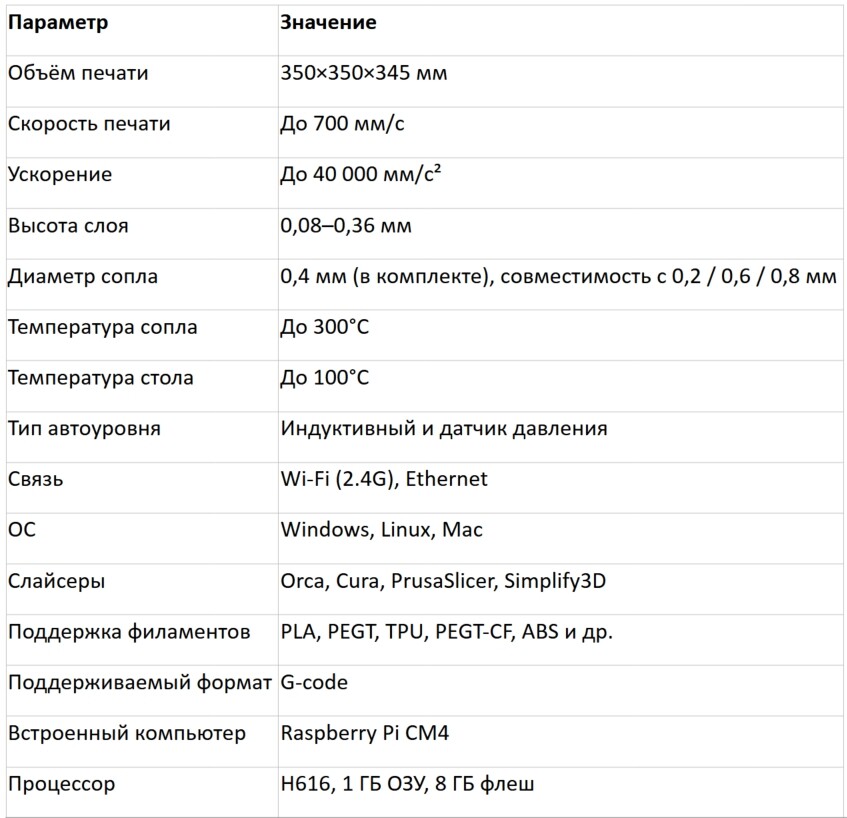Select the До 300°C nozzle temperature value
847x818 pixels.
click(x=325, y=327)
